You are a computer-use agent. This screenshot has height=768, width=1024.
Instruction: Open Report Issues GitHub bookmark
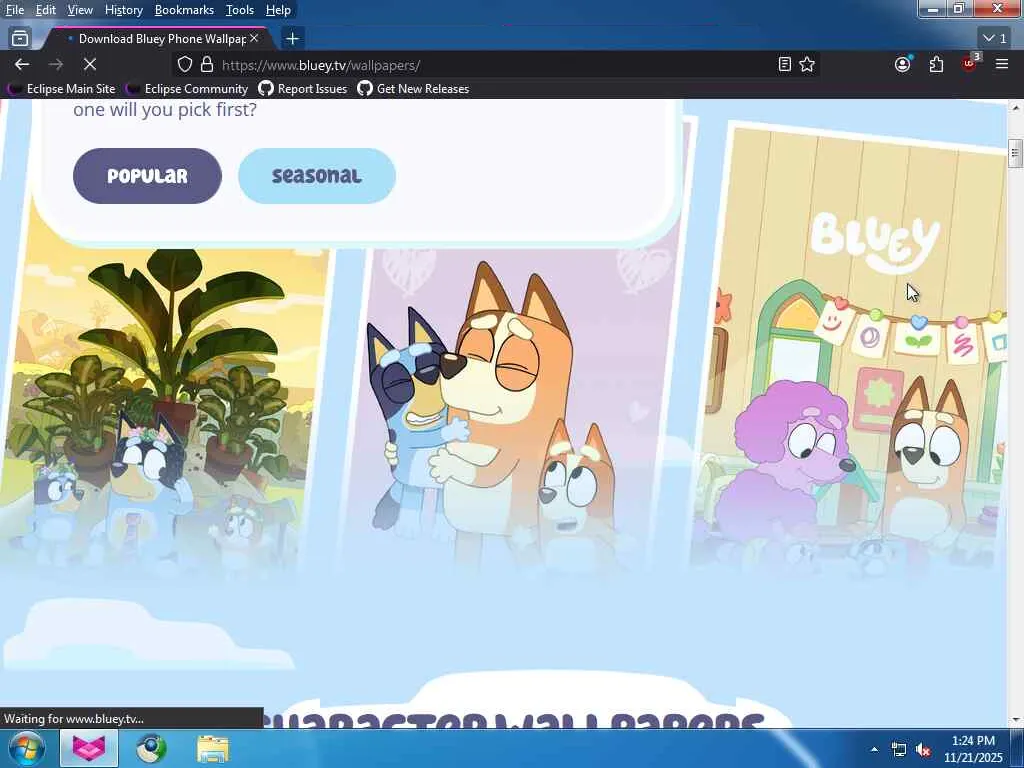(x=303, y=89)
